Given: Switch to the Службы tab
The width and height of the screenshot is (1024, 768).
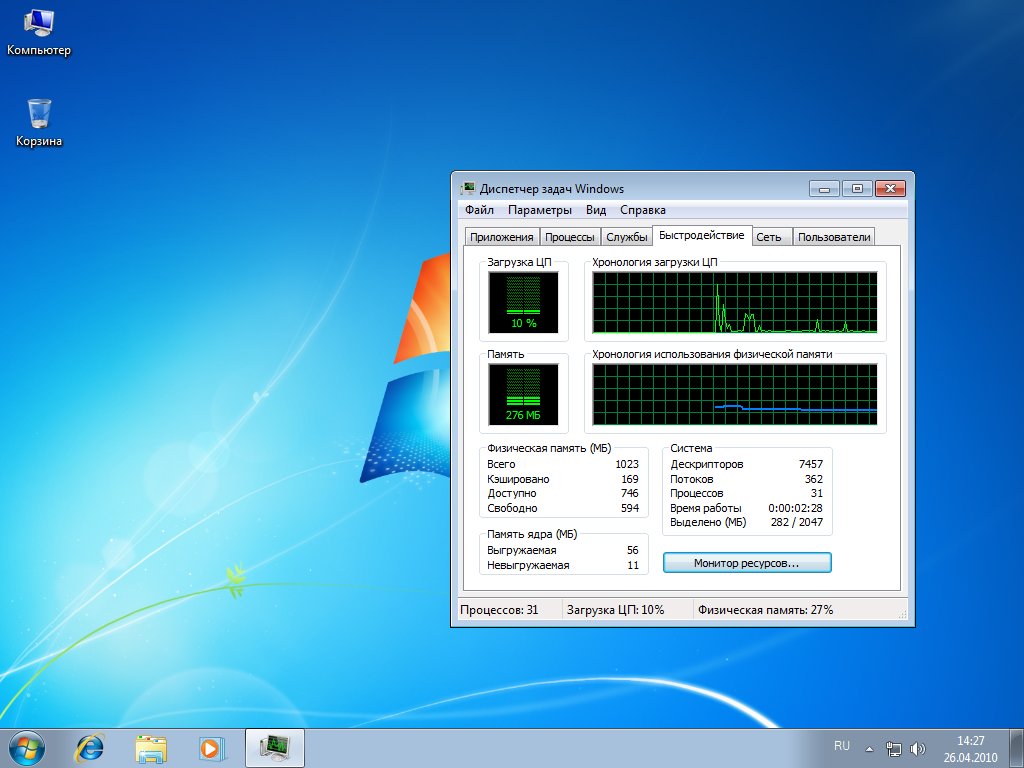Looking at the screenshot, I should (627, 237).
